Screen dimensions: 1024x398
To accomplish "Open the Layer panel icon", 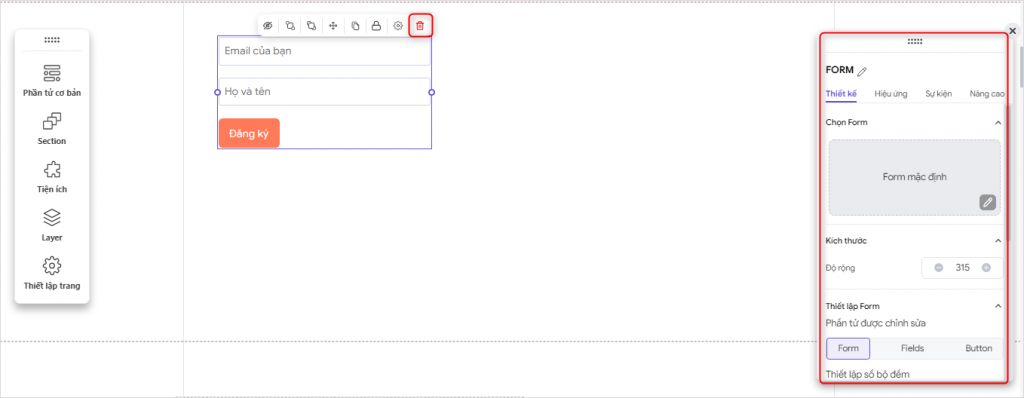I will (52, 225).
